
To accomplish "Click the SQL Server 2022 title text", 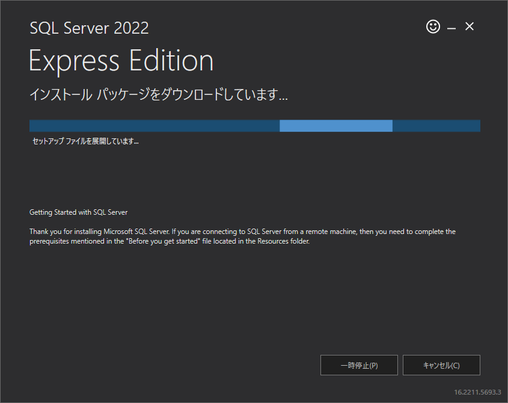I will 89,28.
